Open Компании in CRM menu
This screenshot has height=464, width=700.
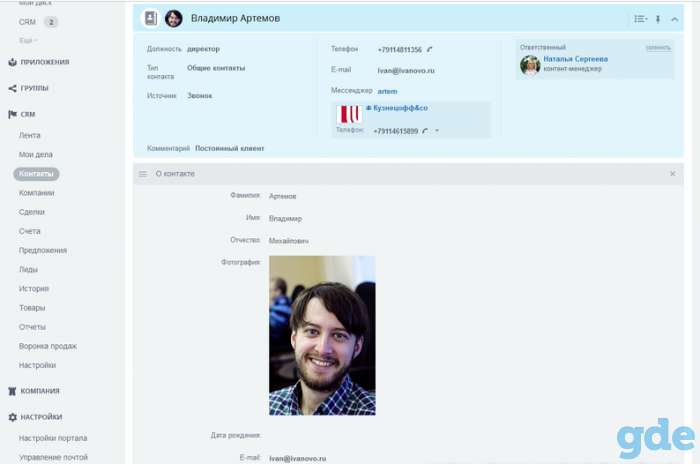coord(37,193)
